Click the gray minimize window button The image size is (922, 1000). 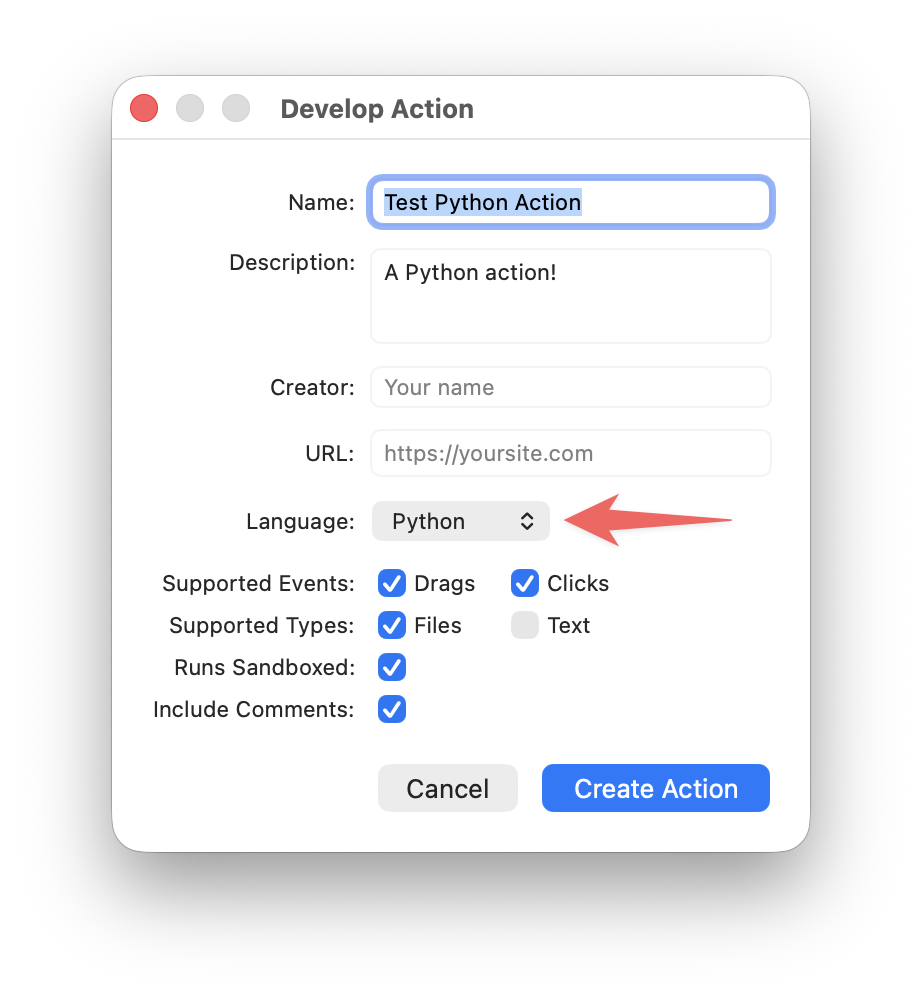tap(190, 108)
